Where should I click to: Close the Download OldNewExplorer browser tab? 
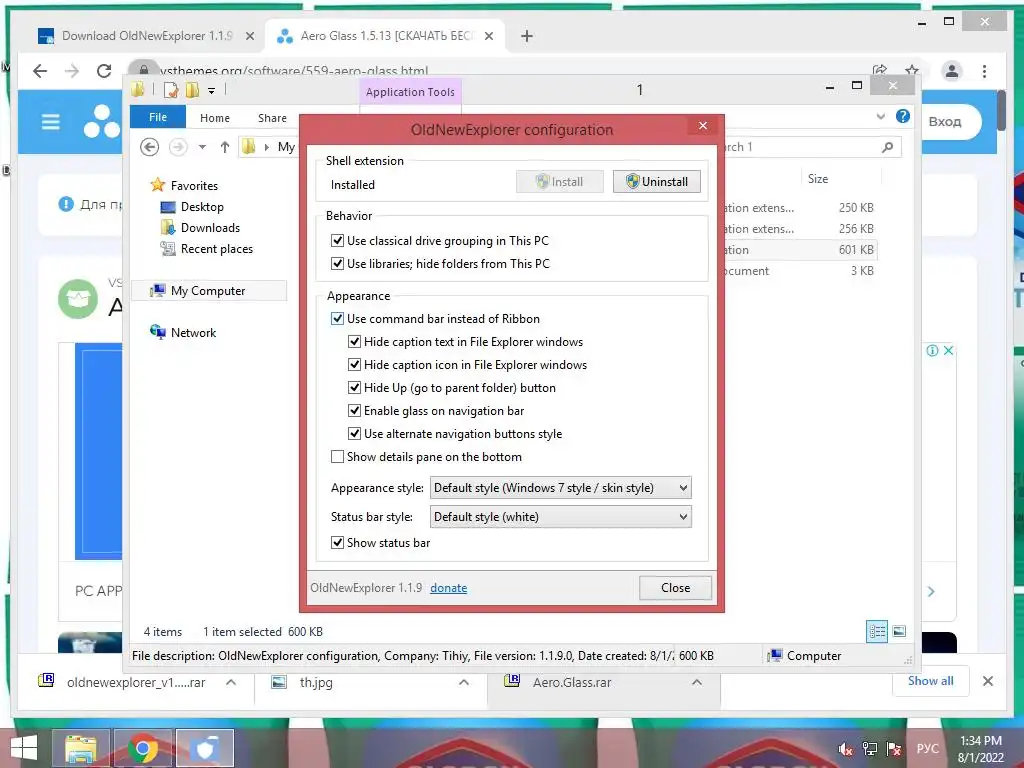point(249,36)
